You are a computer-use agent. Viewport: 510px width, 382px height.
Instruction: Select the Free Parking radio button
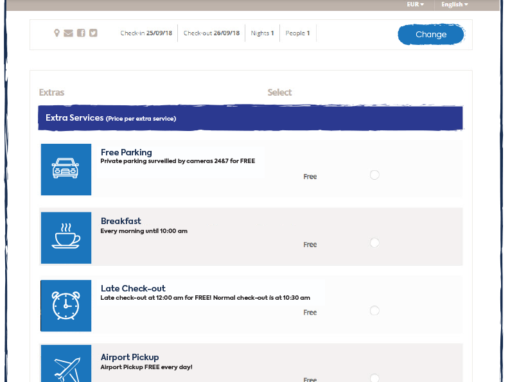tap(375, 175)
